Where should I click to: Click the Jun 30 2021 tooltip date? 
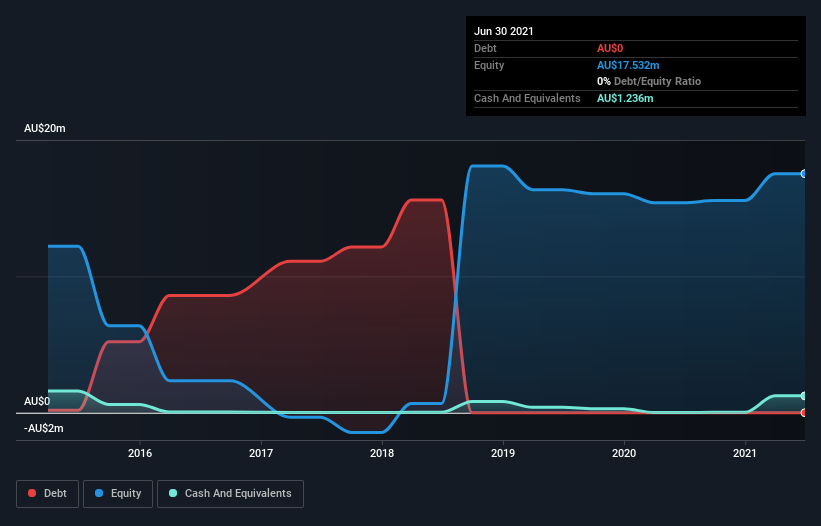(x=504, y=31)
